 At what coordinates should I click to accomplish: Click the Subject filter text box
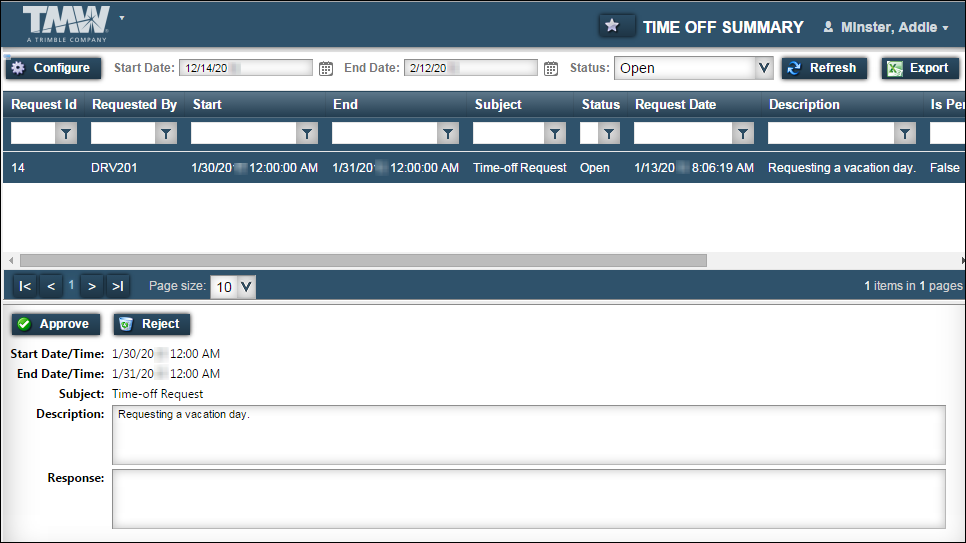pos(508,133)
